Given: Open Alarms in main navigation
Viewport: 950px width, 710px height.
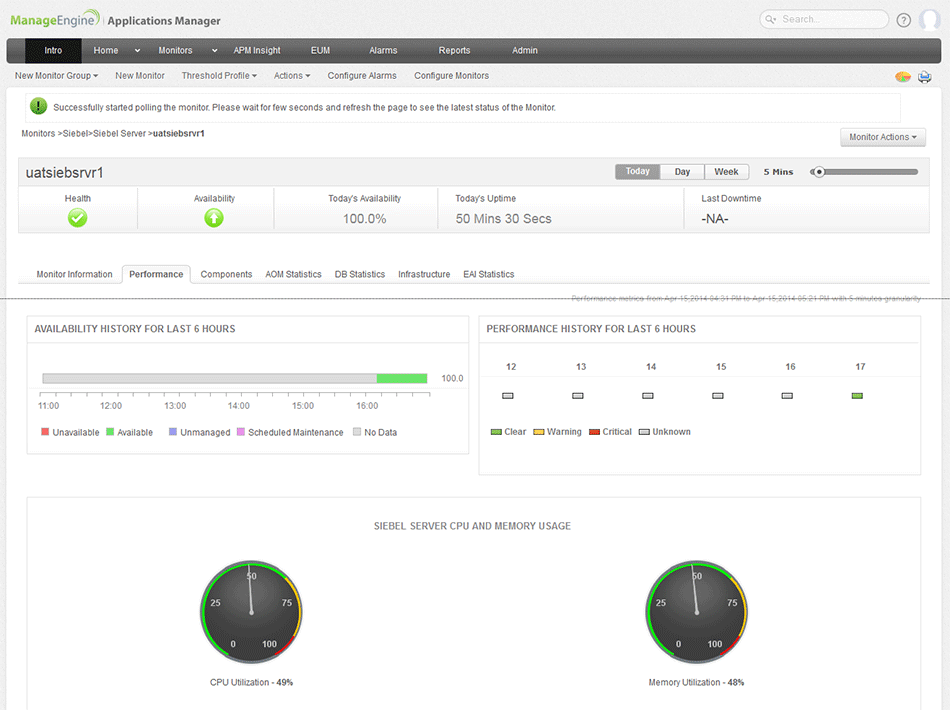Looking at the screenshot, I should point(384,51).
